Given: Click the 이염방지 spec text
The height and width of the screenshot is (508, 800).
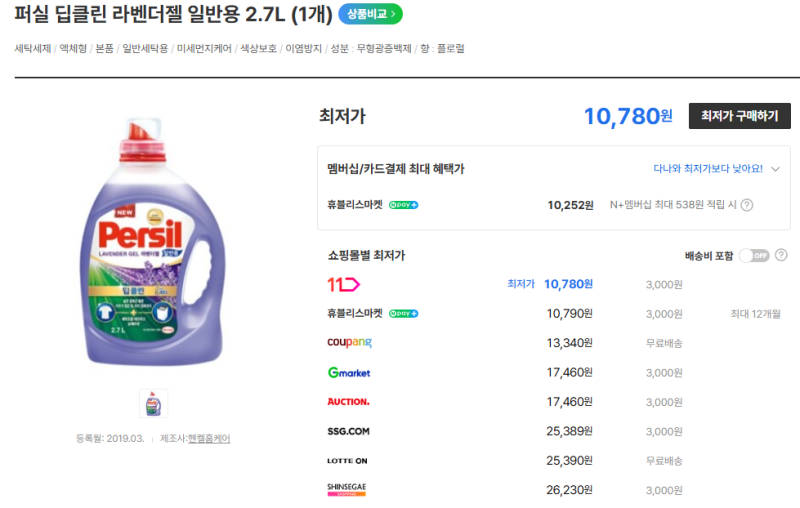Looking at the screenshot, I should point(304,48).
